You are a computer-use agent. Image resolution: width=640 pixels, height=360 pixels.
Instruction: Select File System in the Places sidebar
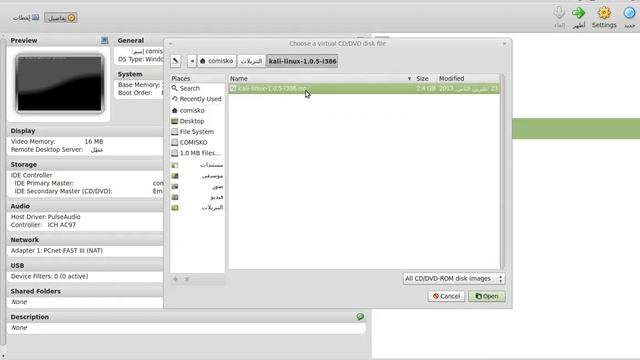[x=197, y=132]
